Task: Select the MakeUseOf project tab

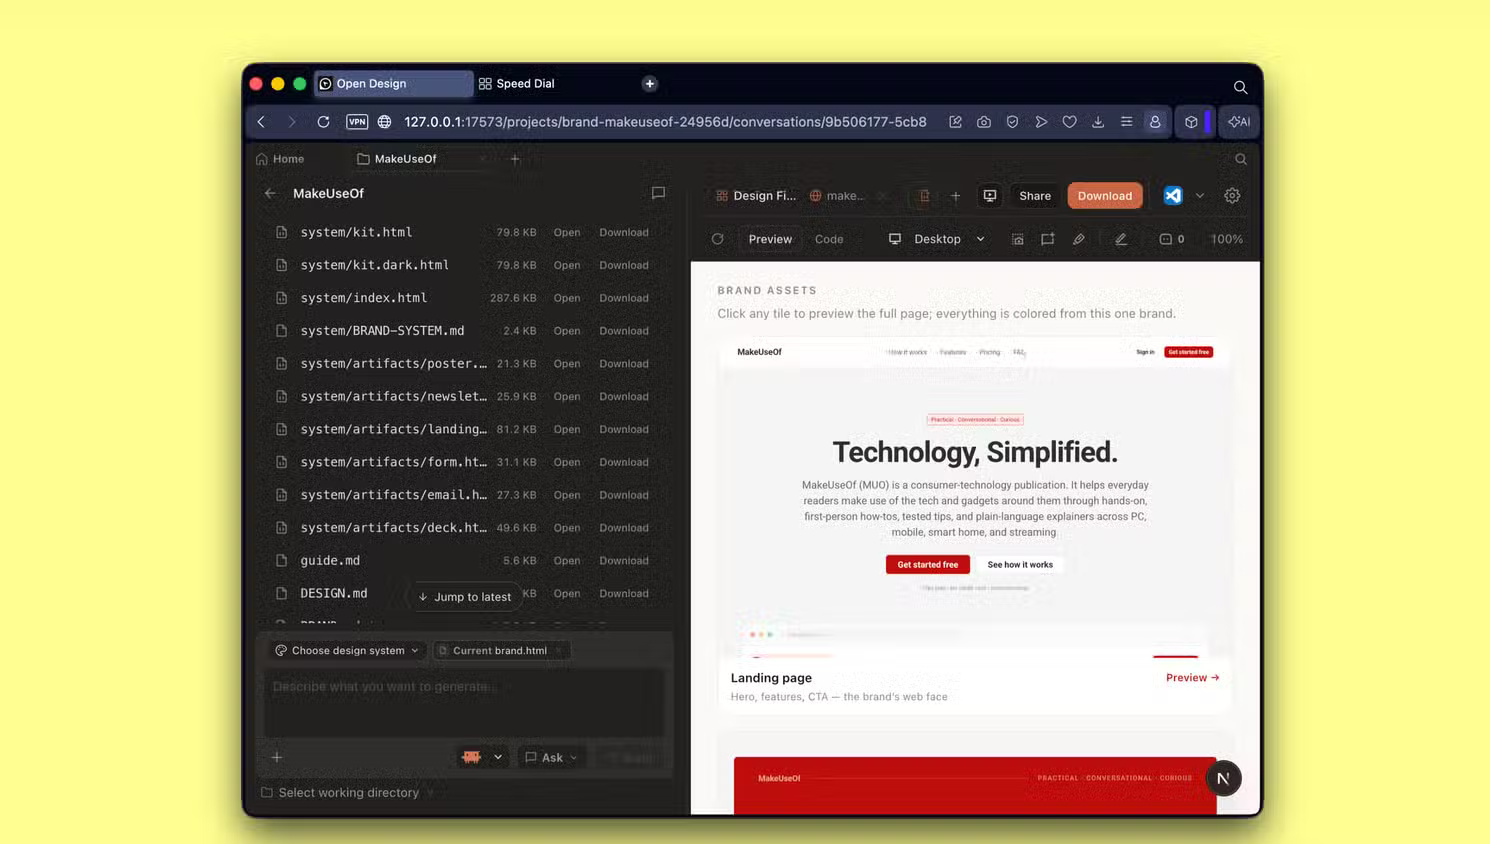Action: (397, 159)
